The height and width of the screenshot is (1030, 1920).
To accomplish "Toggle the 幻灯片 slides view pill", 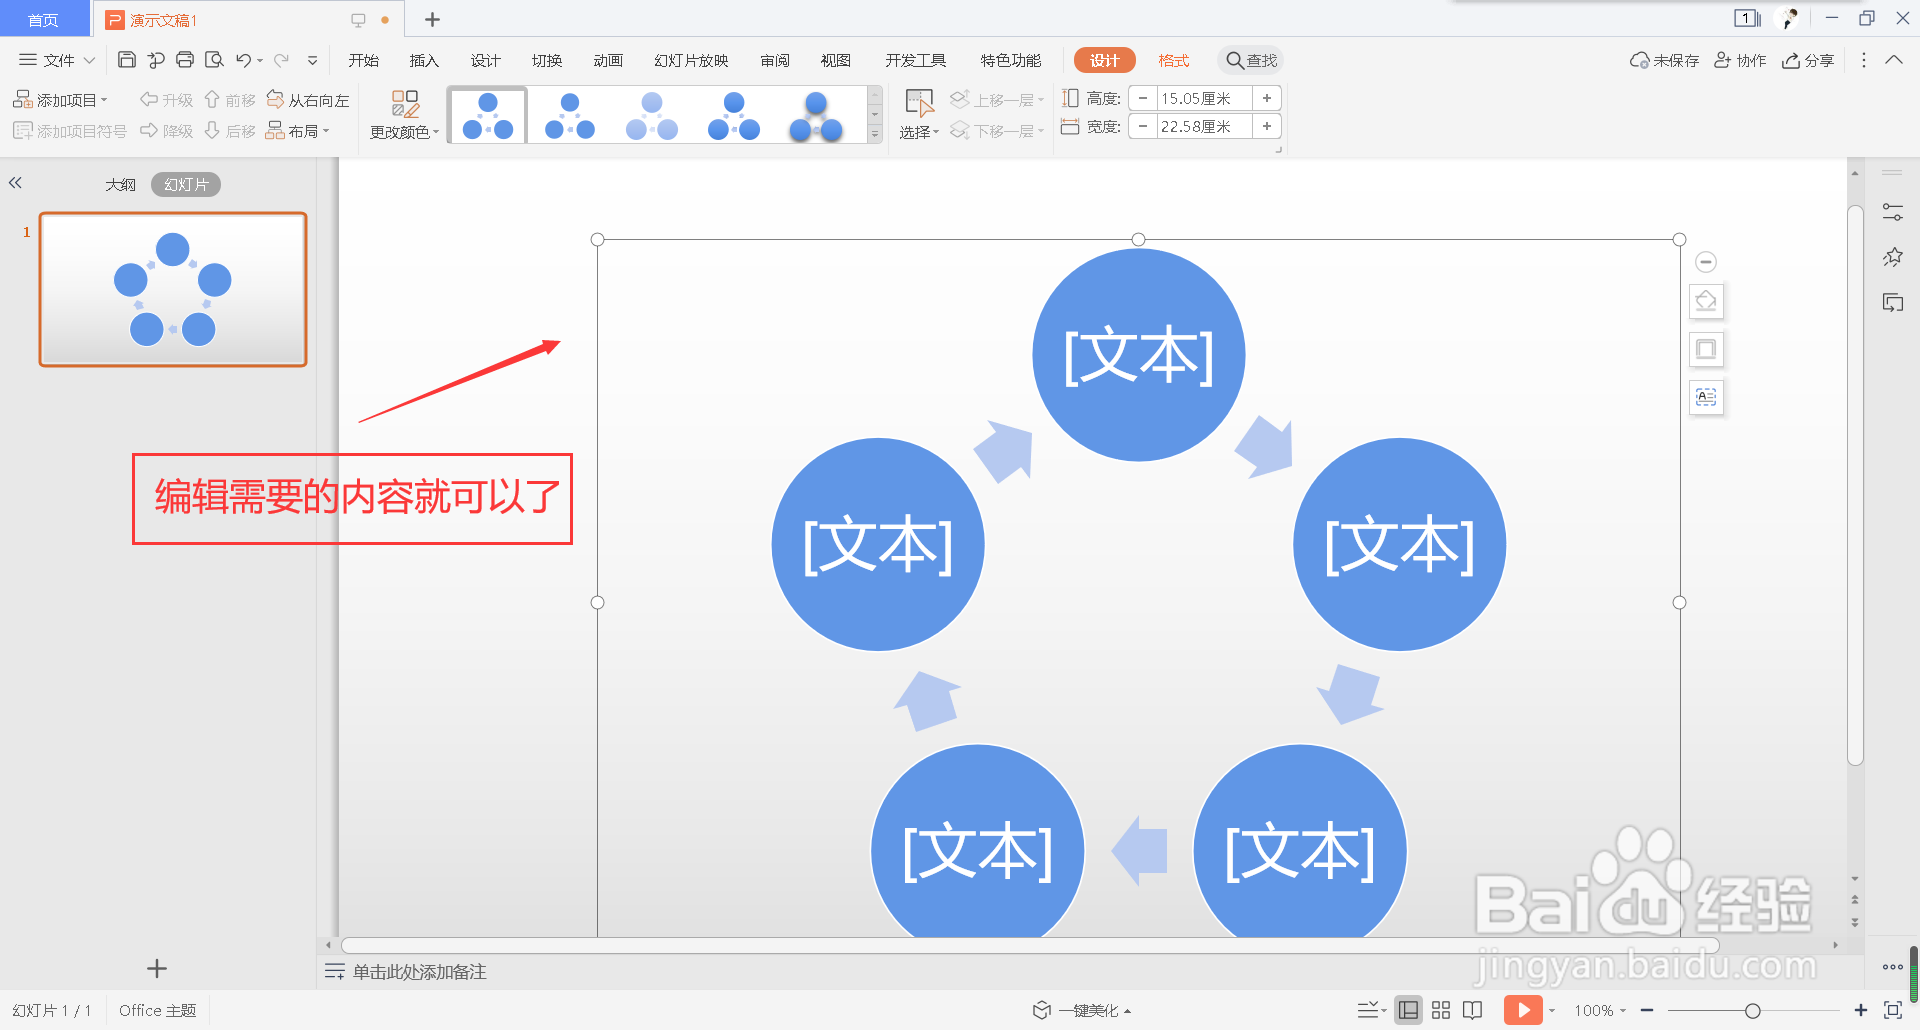I will [186, 185].
